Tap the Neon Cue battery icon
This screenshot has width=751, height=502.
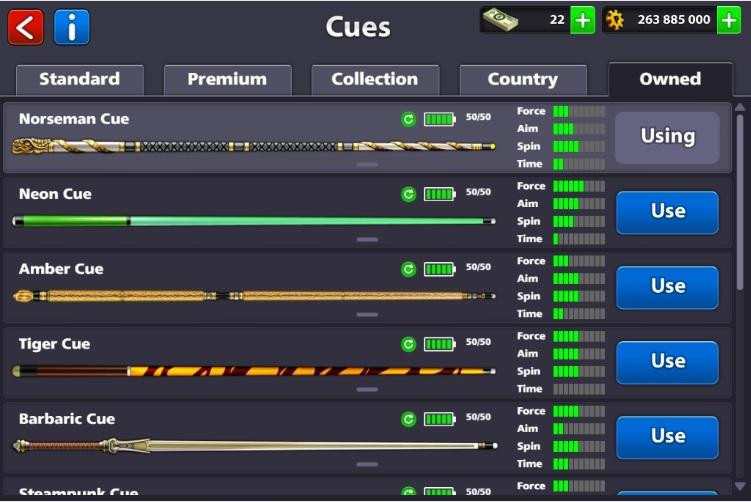coord(440,194)
